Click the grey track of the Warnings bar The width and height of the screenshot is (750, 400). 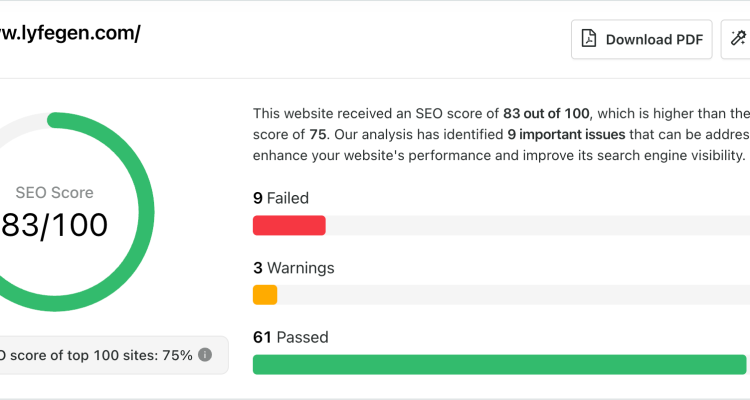point(514,295)
